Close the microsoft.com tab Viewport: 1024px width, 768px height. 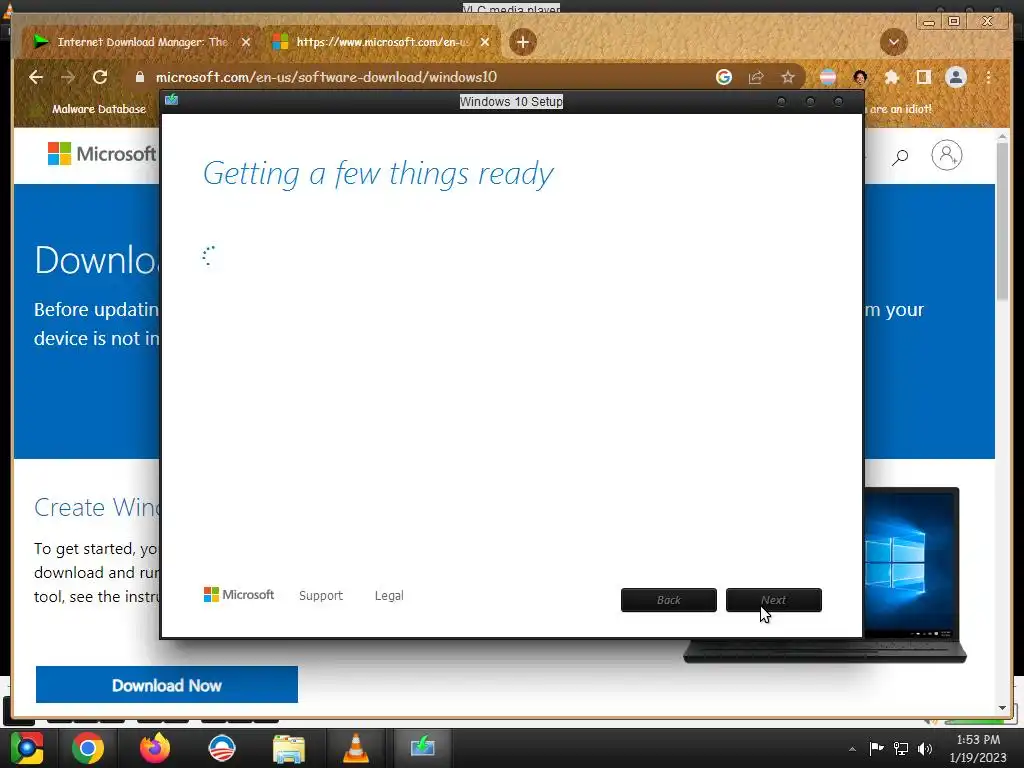[x=485, y=42]
